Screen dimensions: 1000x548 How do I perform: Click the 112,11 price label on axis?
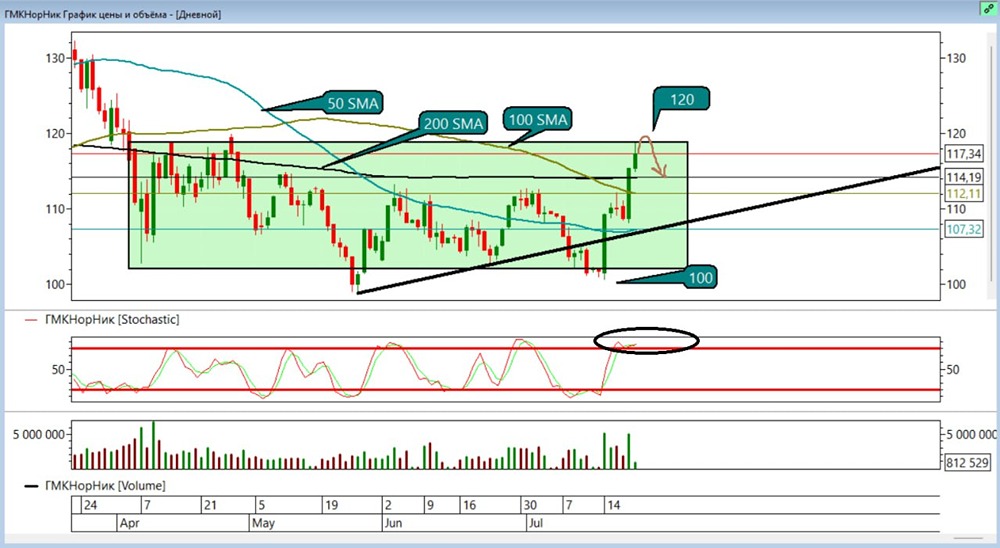[x=964, y=193]
